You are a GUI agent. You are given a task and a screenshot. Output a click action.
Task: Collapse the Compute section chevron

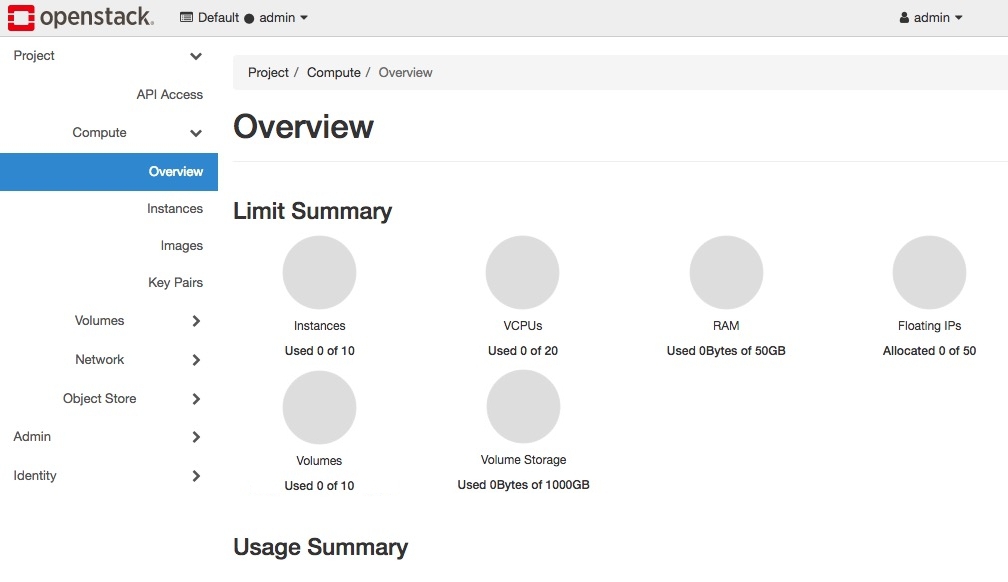196,133
